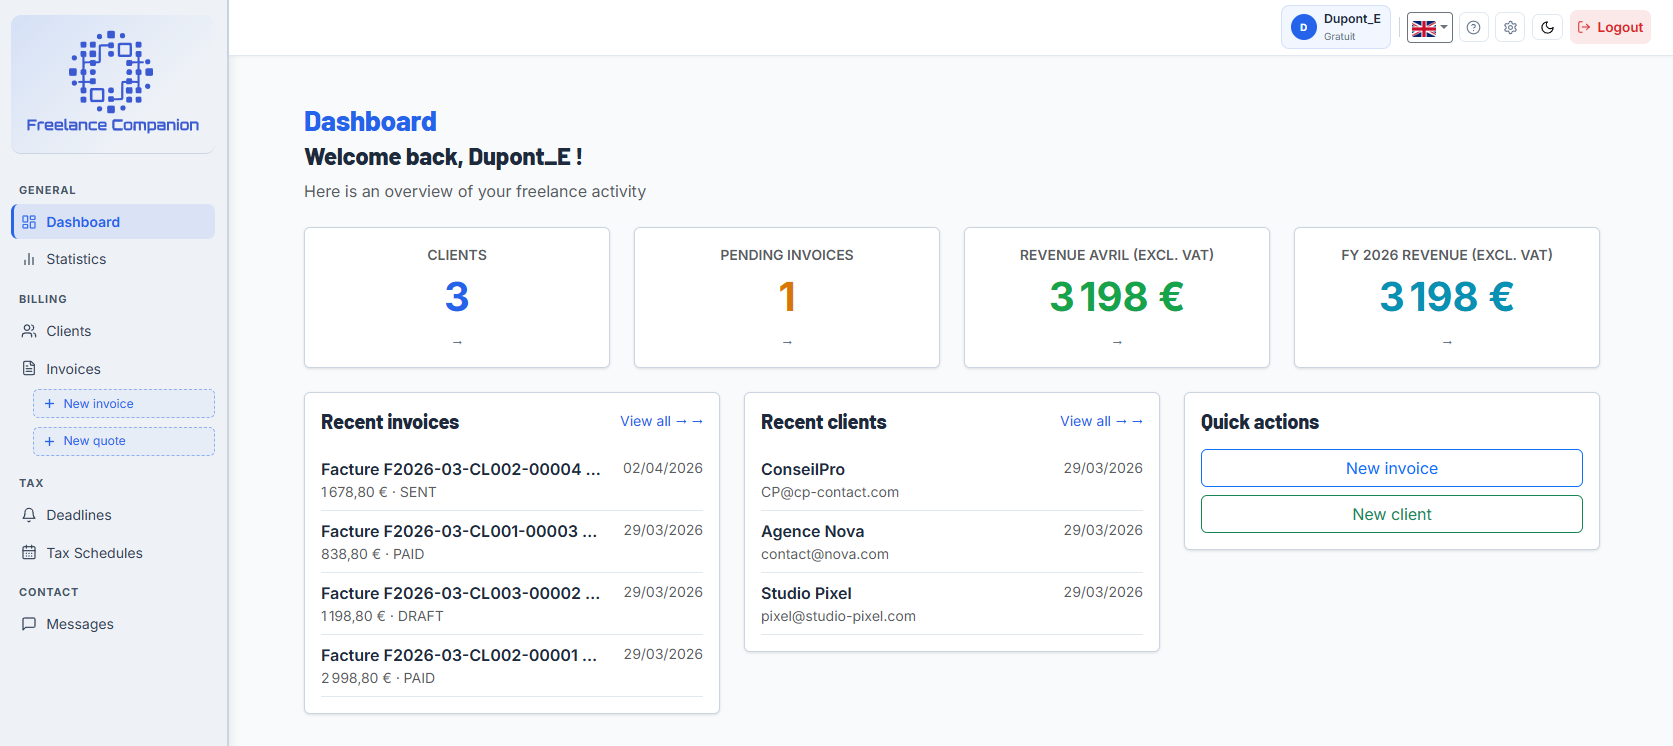Viewport: 1673px width, 746px height.
Task: Click the Statistics bar chart icon
Action: click(x=29, y=259)
